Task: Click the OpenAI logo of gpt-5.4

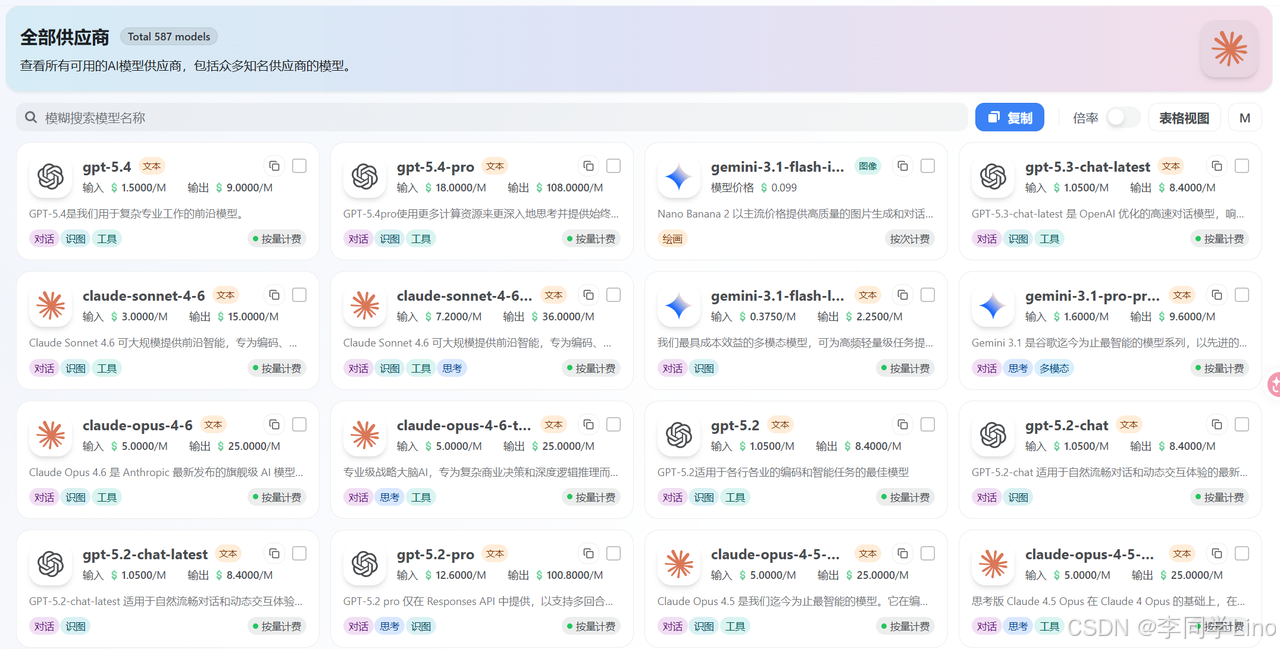Action: pyautogui.click(x=50, y=177)
